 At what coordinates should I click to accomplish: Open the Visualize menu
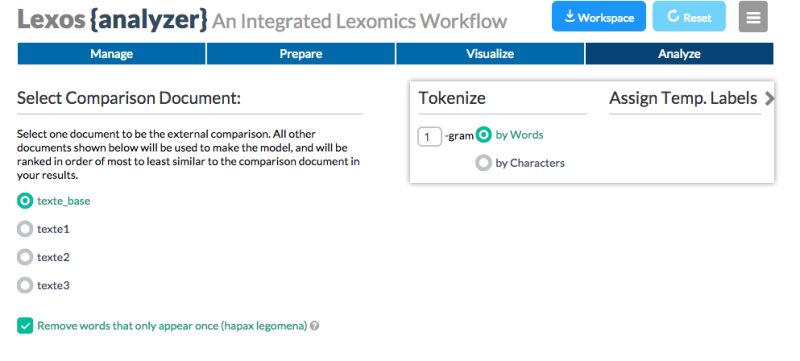[490, 54]
